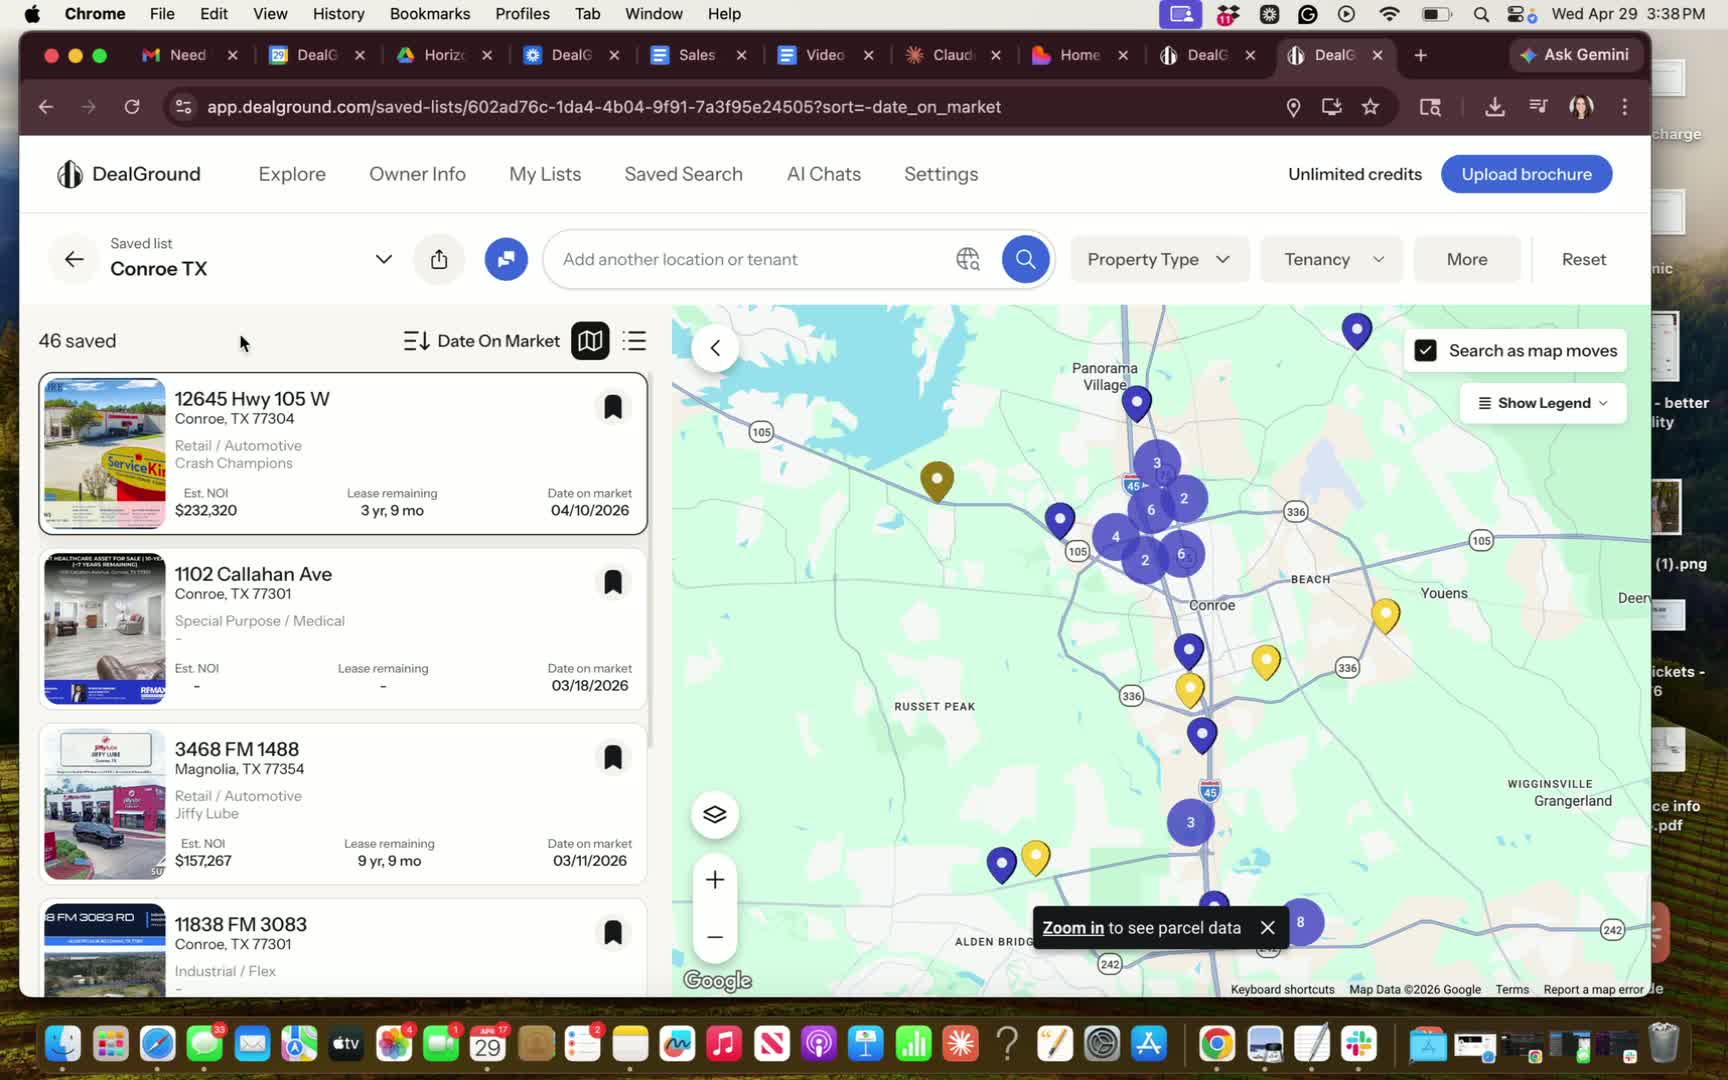Open Spotlight search in menu bar
Screen dimensions: 1728x1080
tap(1481, 14)
